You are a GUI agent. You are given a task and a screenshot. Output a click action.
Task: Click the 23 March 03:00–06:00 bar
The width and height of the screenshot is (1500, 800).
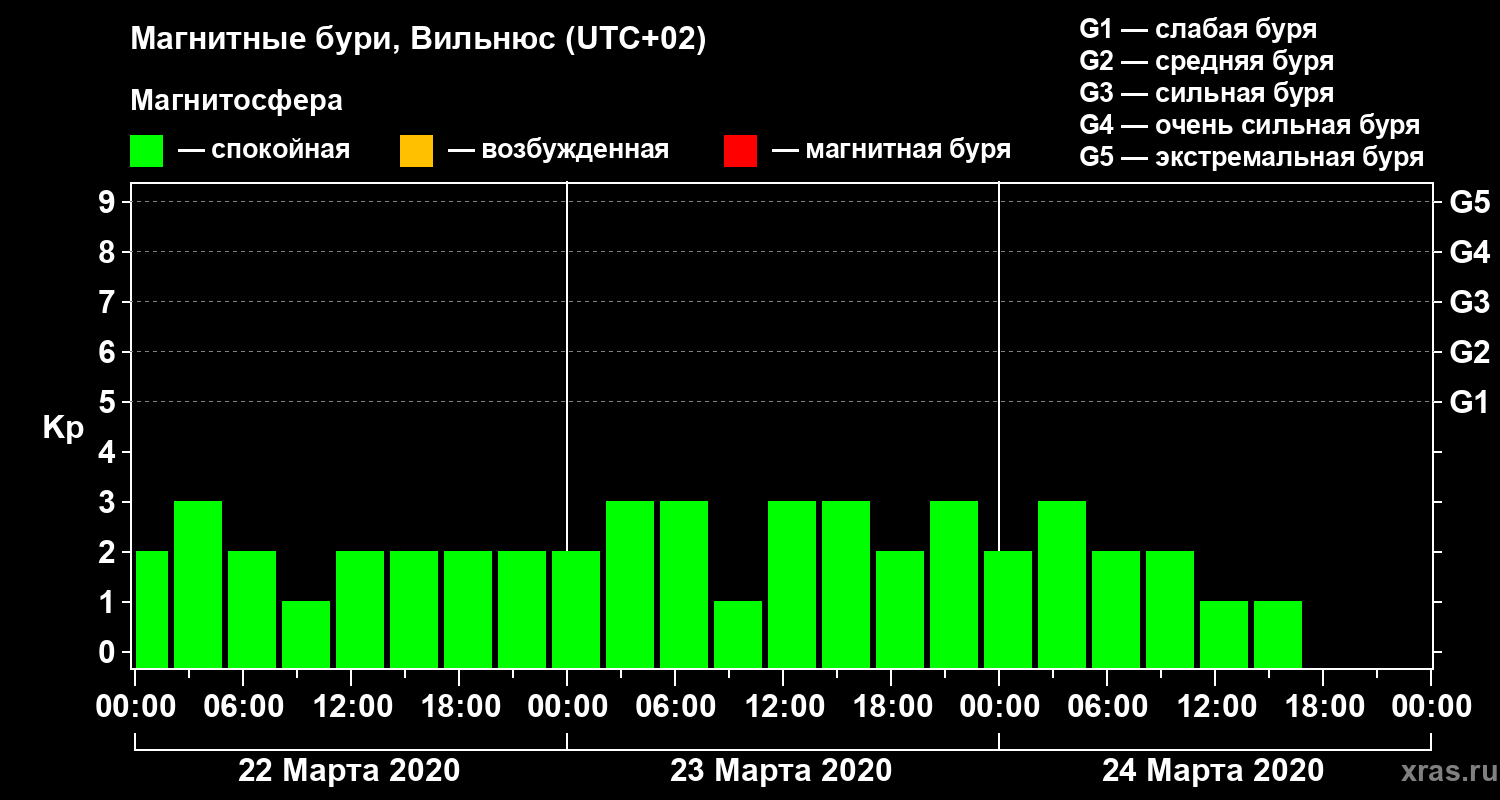pyautogui.click(x=630, y=584)
